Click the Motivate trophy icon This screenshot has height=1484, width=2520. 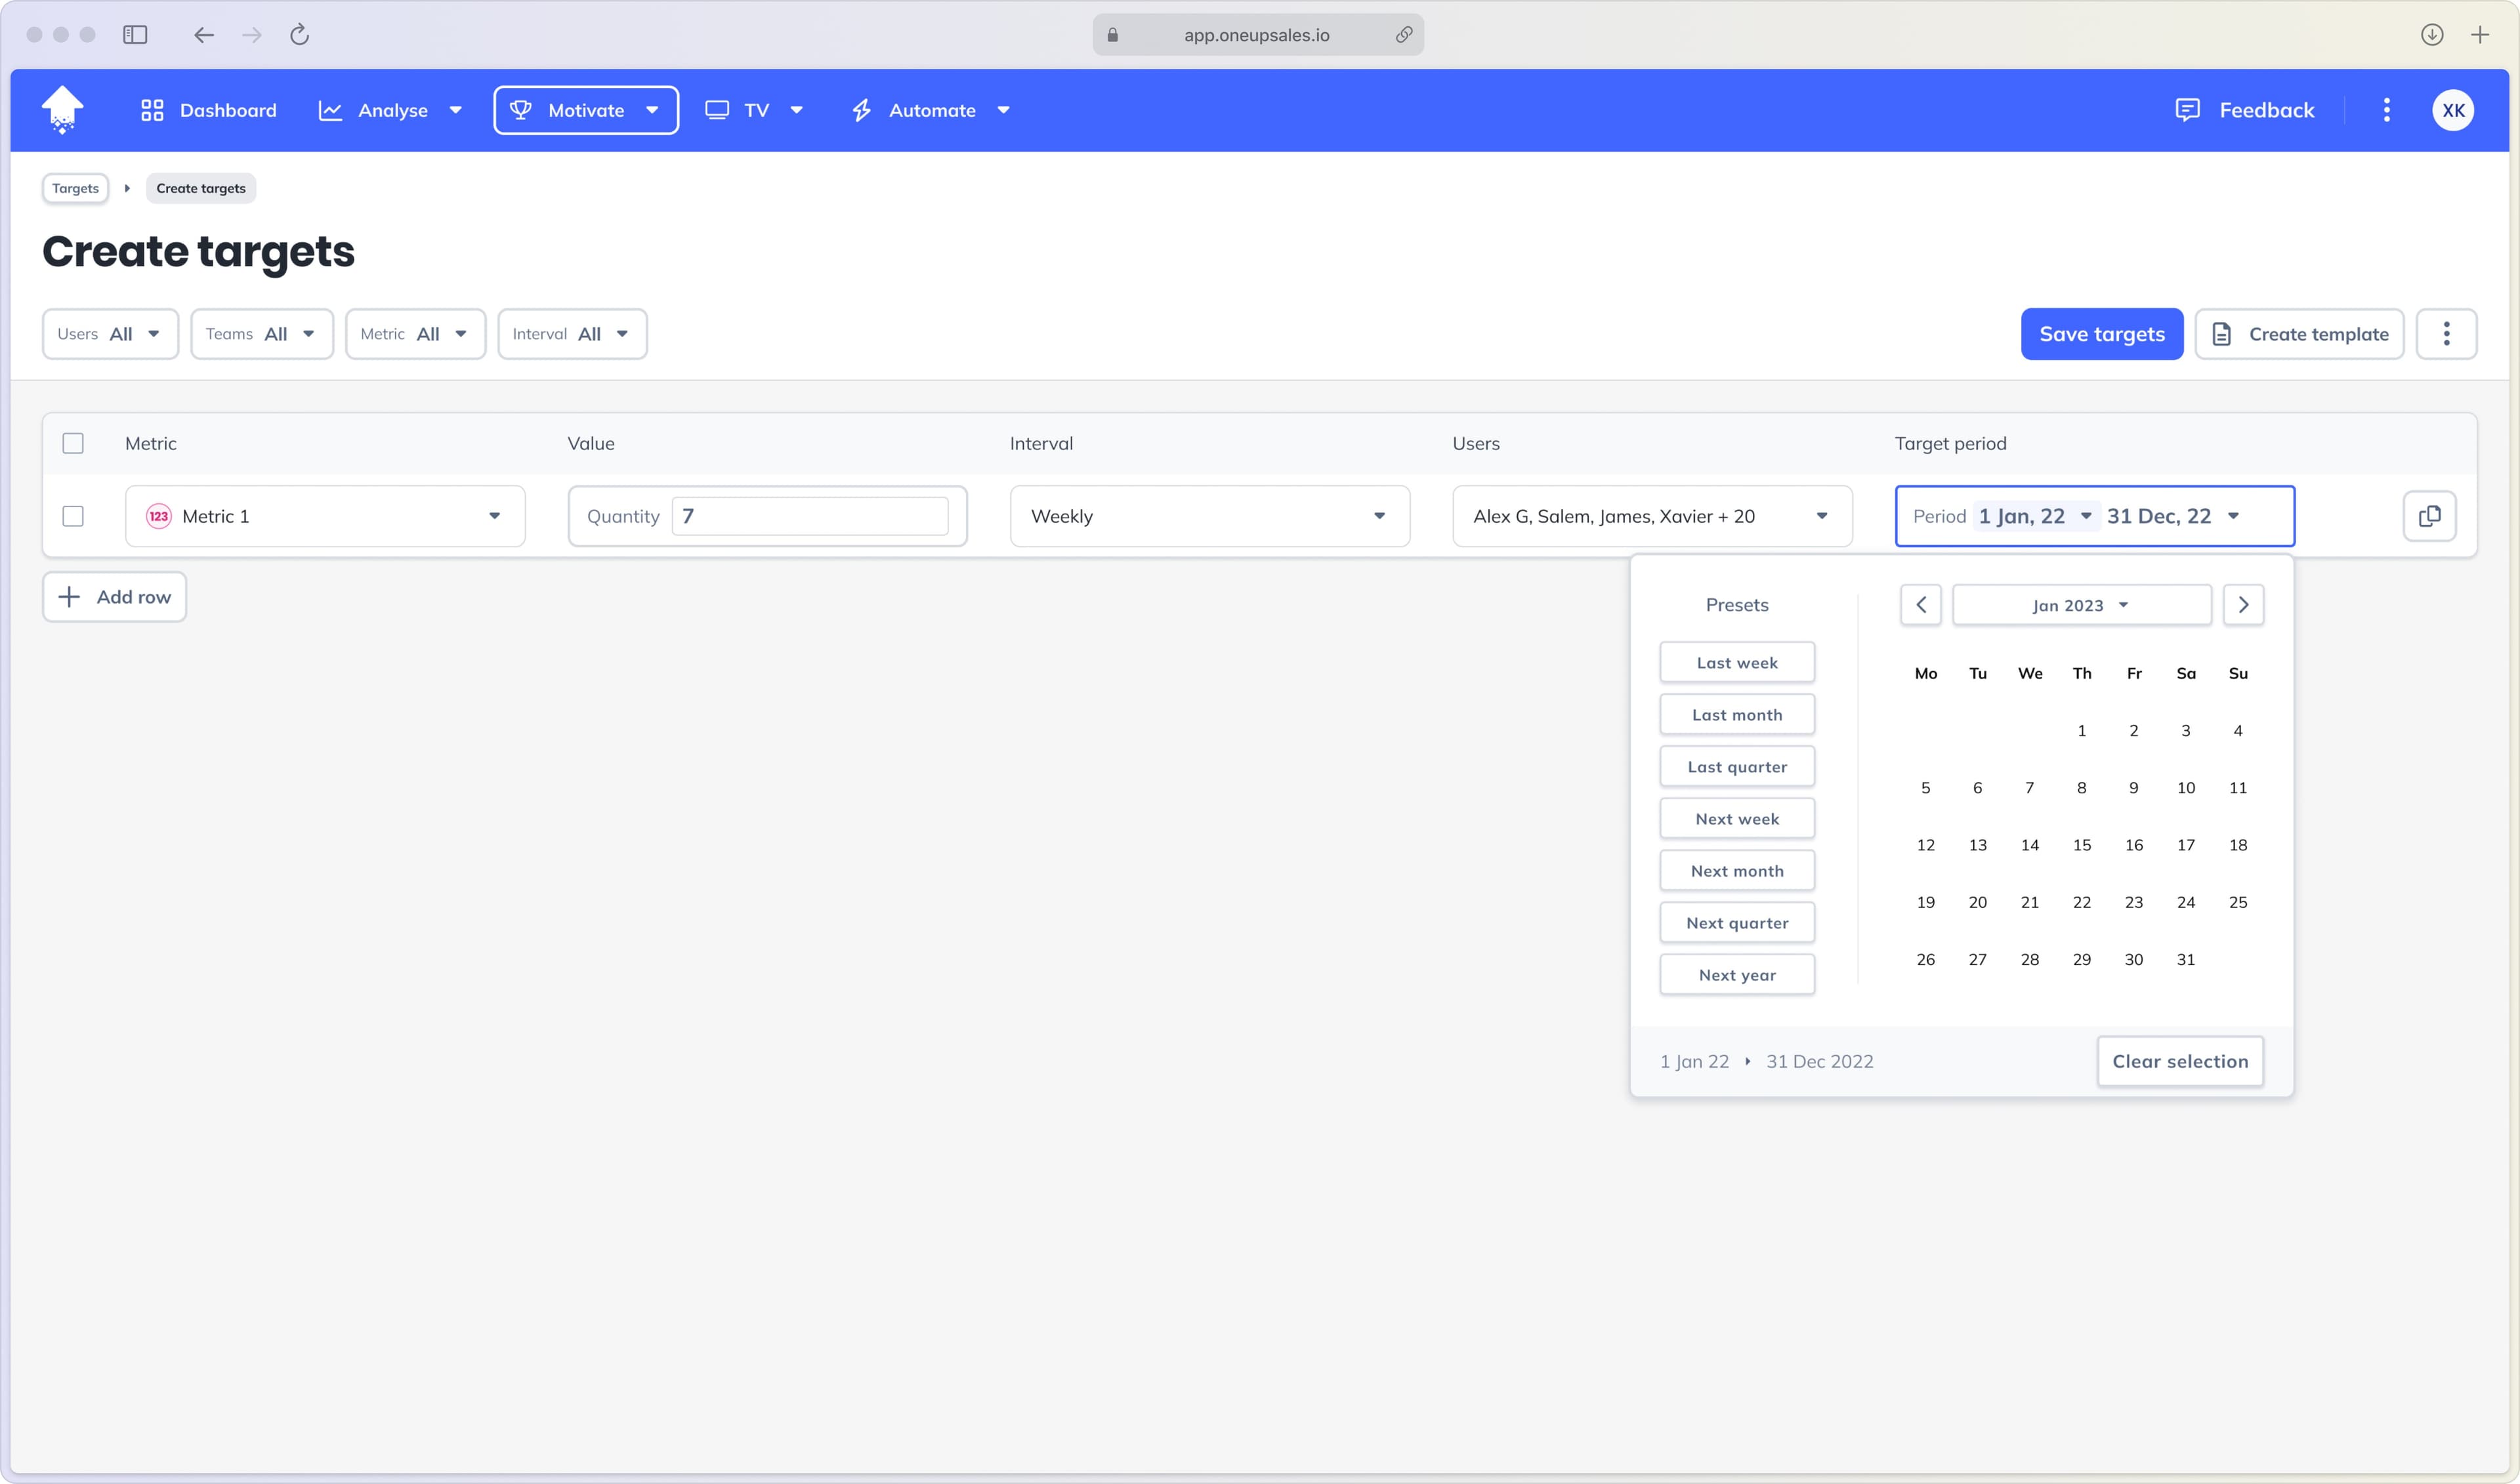coord(520,110)
